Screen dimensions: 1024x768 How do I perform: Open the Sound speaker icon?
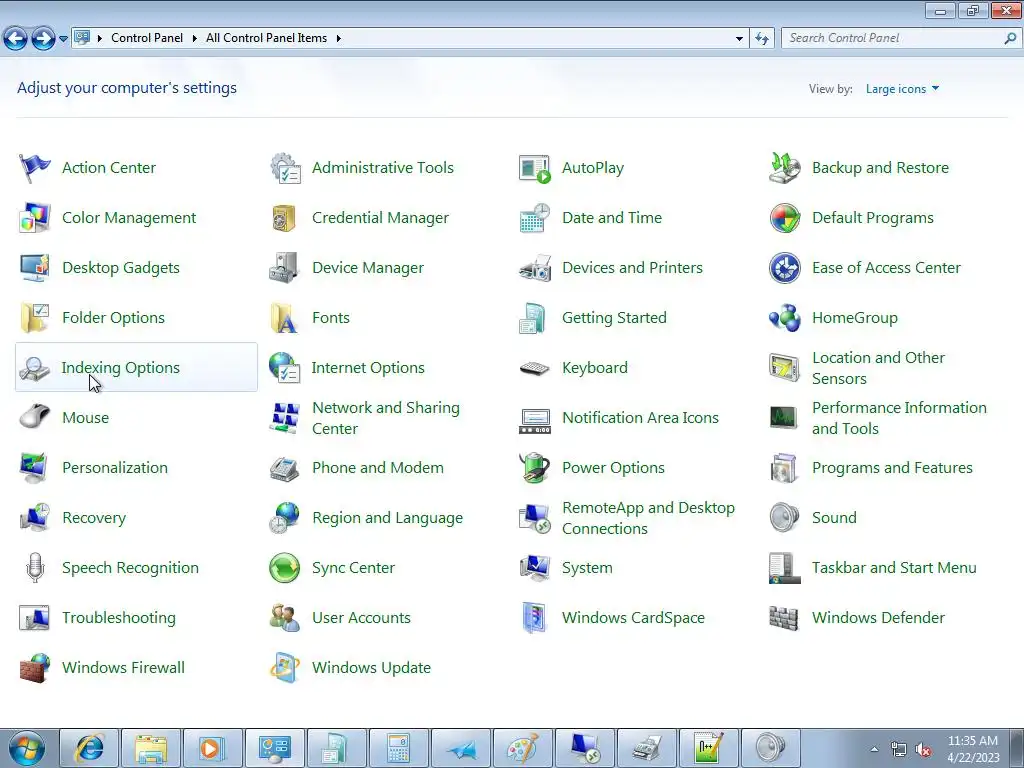(x=784, y=518)
